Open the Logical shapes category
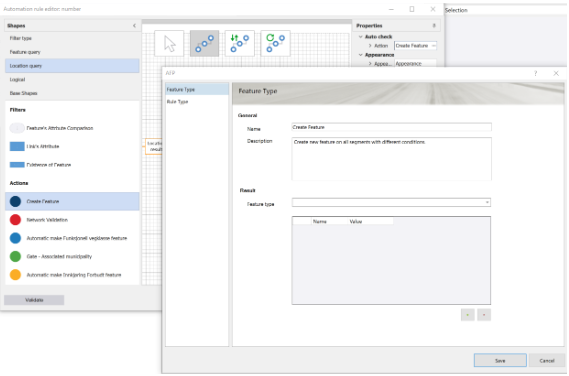Viewport: 569px width, 376px height. [x=72, y=79]
